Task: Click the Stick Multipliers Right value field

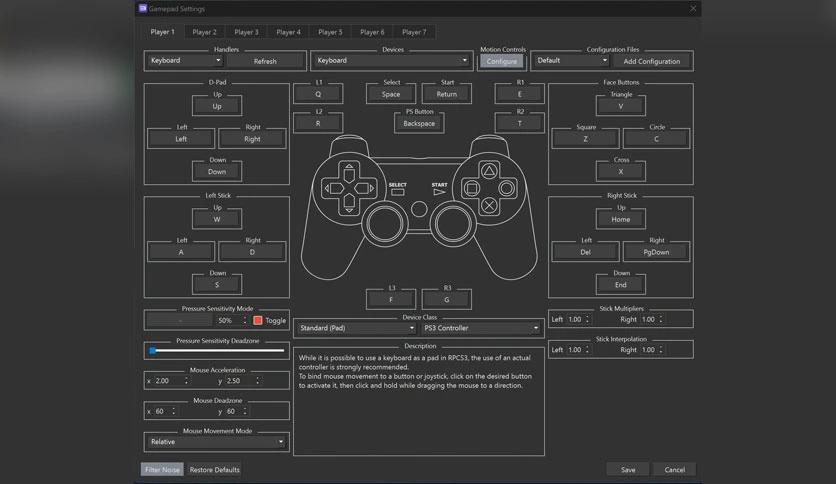Action: 652,319
